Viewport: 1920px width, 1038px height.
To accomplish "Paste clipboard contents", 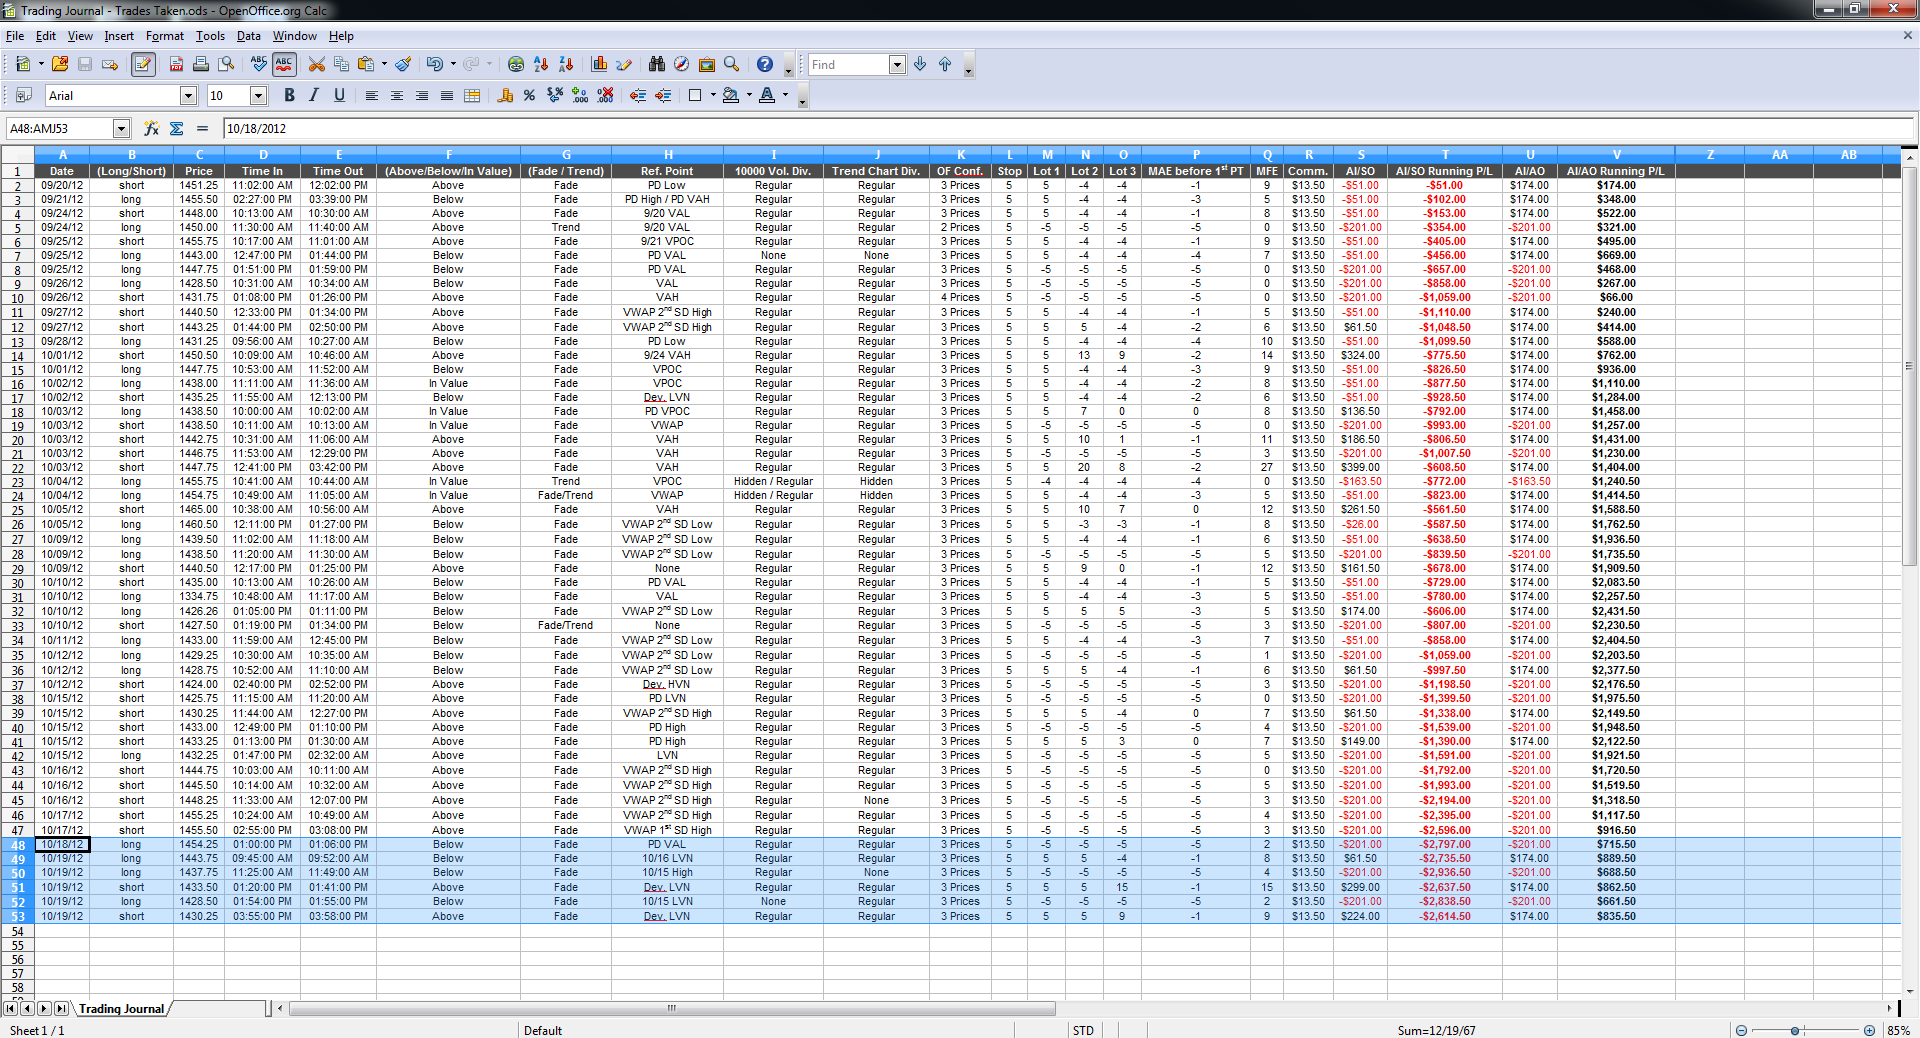I will pyautogui.click(x=366, y=64).
